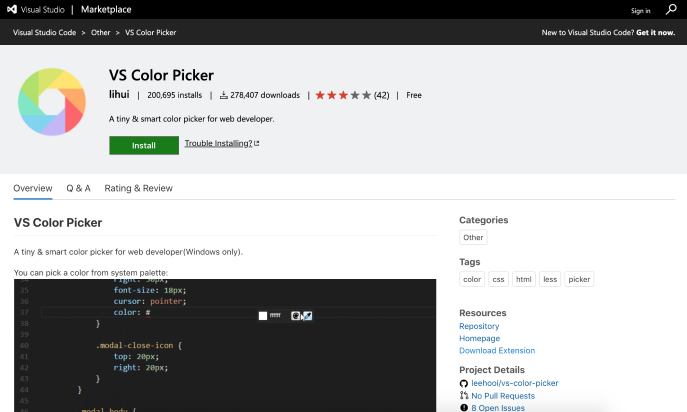Select the html tag
The height and width of the screenshot is (412, 687).
click(524, 279)
